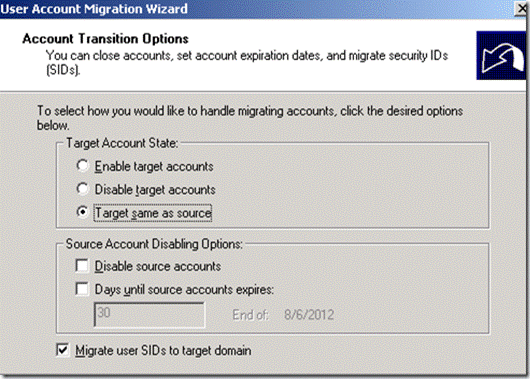Click the "Migrate user SIDs to target domain" text
The width and height of the screenshot is (530, 379).
[163, 351]
